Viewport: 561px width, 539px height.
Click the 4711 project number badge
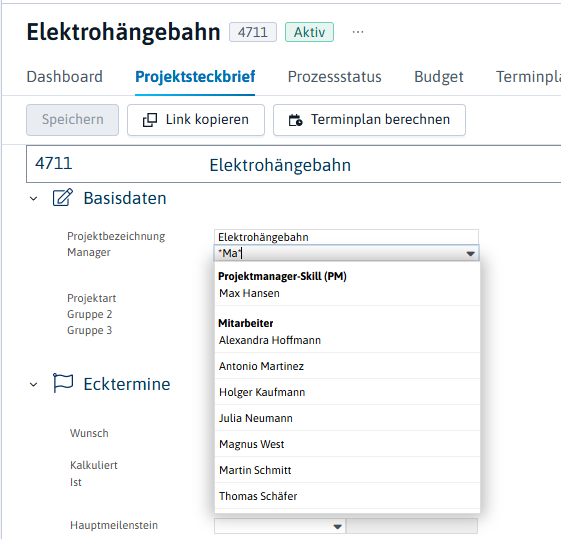pos(253,32)
